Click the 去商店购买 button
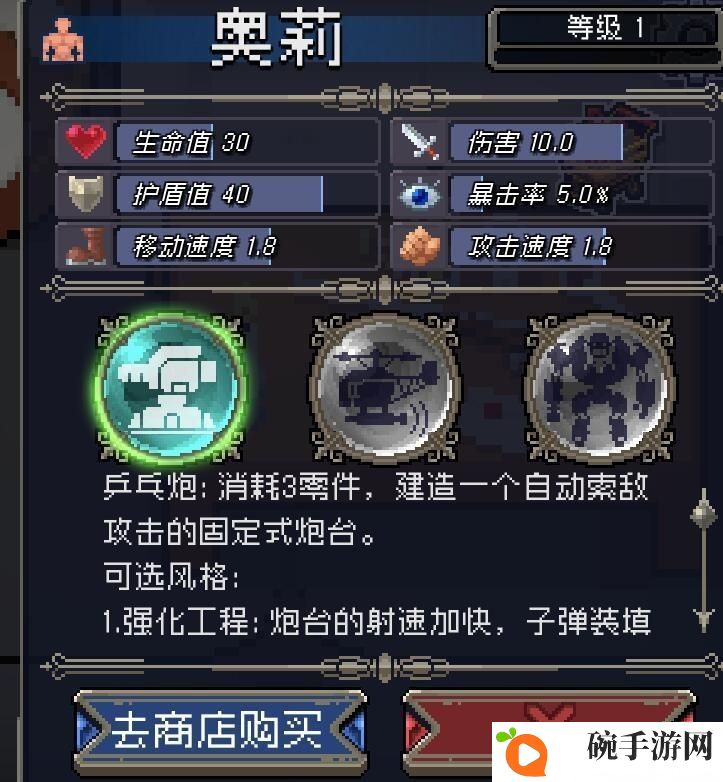Viewport: 723px width, 782px height. click(220, 731)
